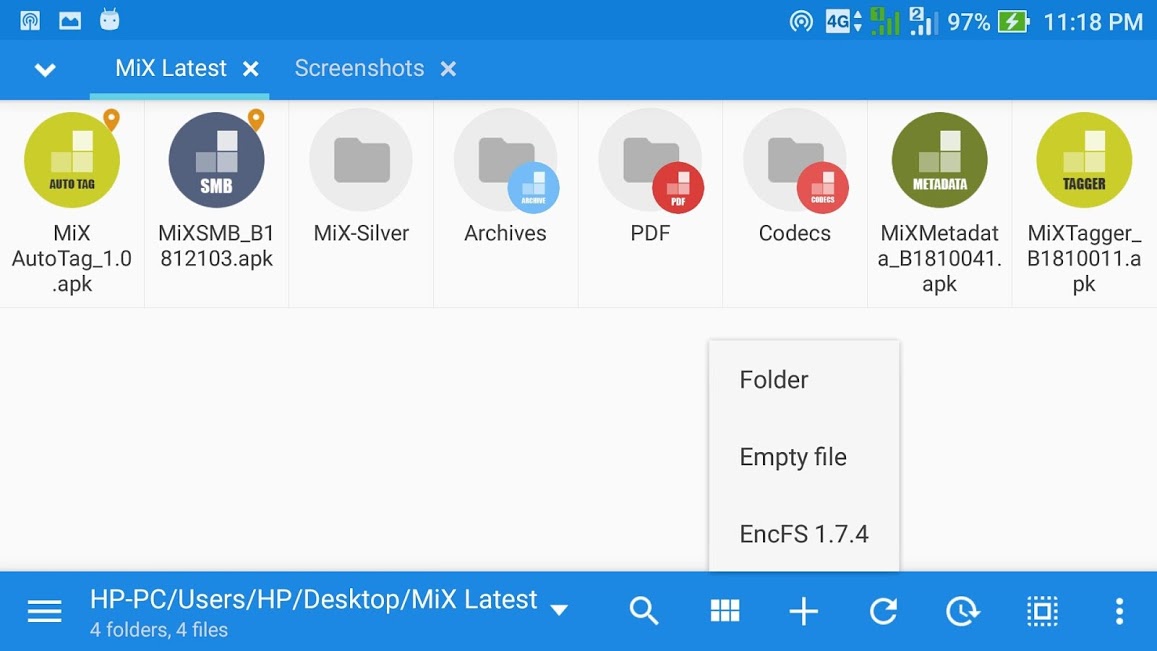Open the navigation drawer hamburger icon
This screenshot has height=651, width=1157.
[44, 610]
